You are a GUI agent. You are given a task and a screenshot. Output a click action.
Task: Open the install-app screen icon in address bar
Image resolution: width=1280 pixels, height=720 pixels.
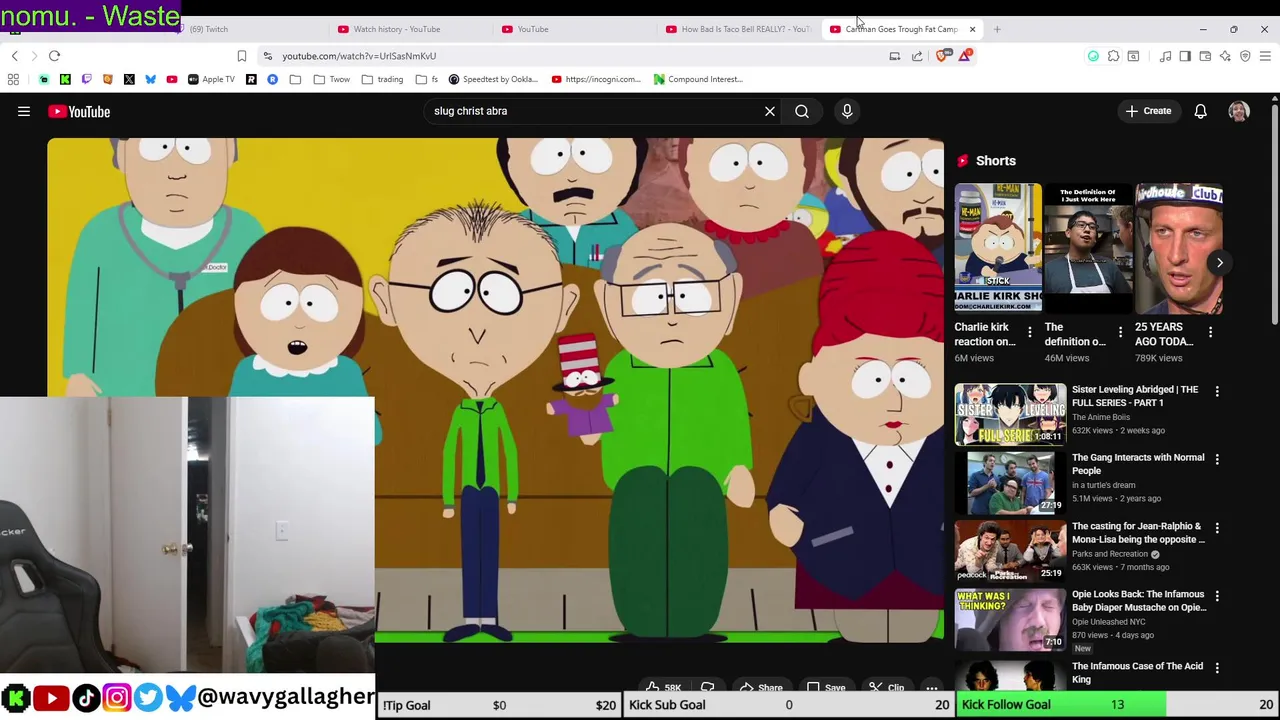point(895,56)
